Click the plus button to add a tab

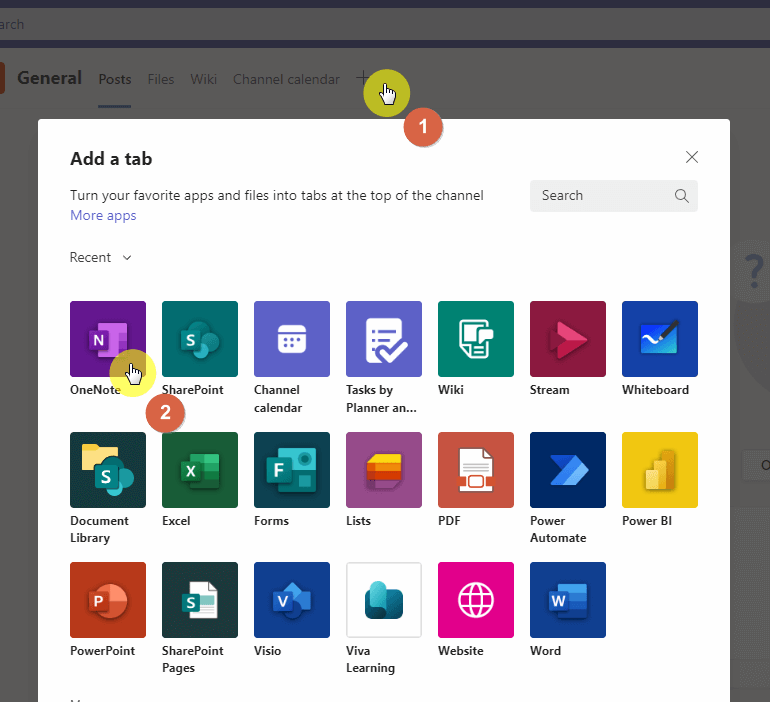pos(363,78)
